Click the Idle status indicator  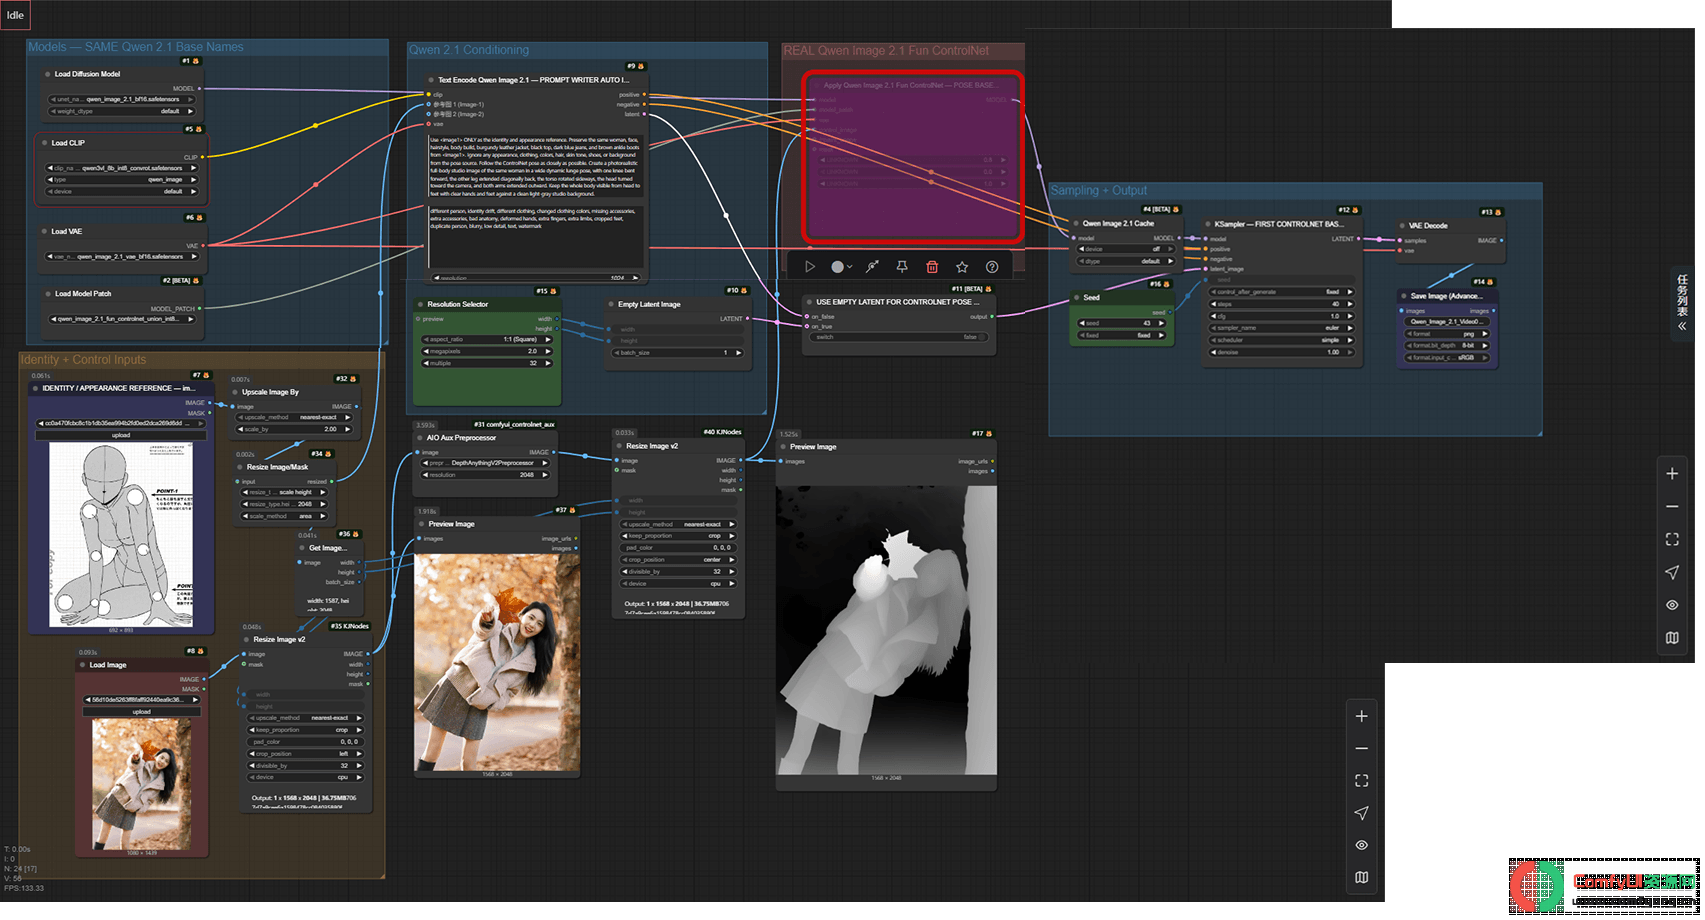[x=15, y=15]
